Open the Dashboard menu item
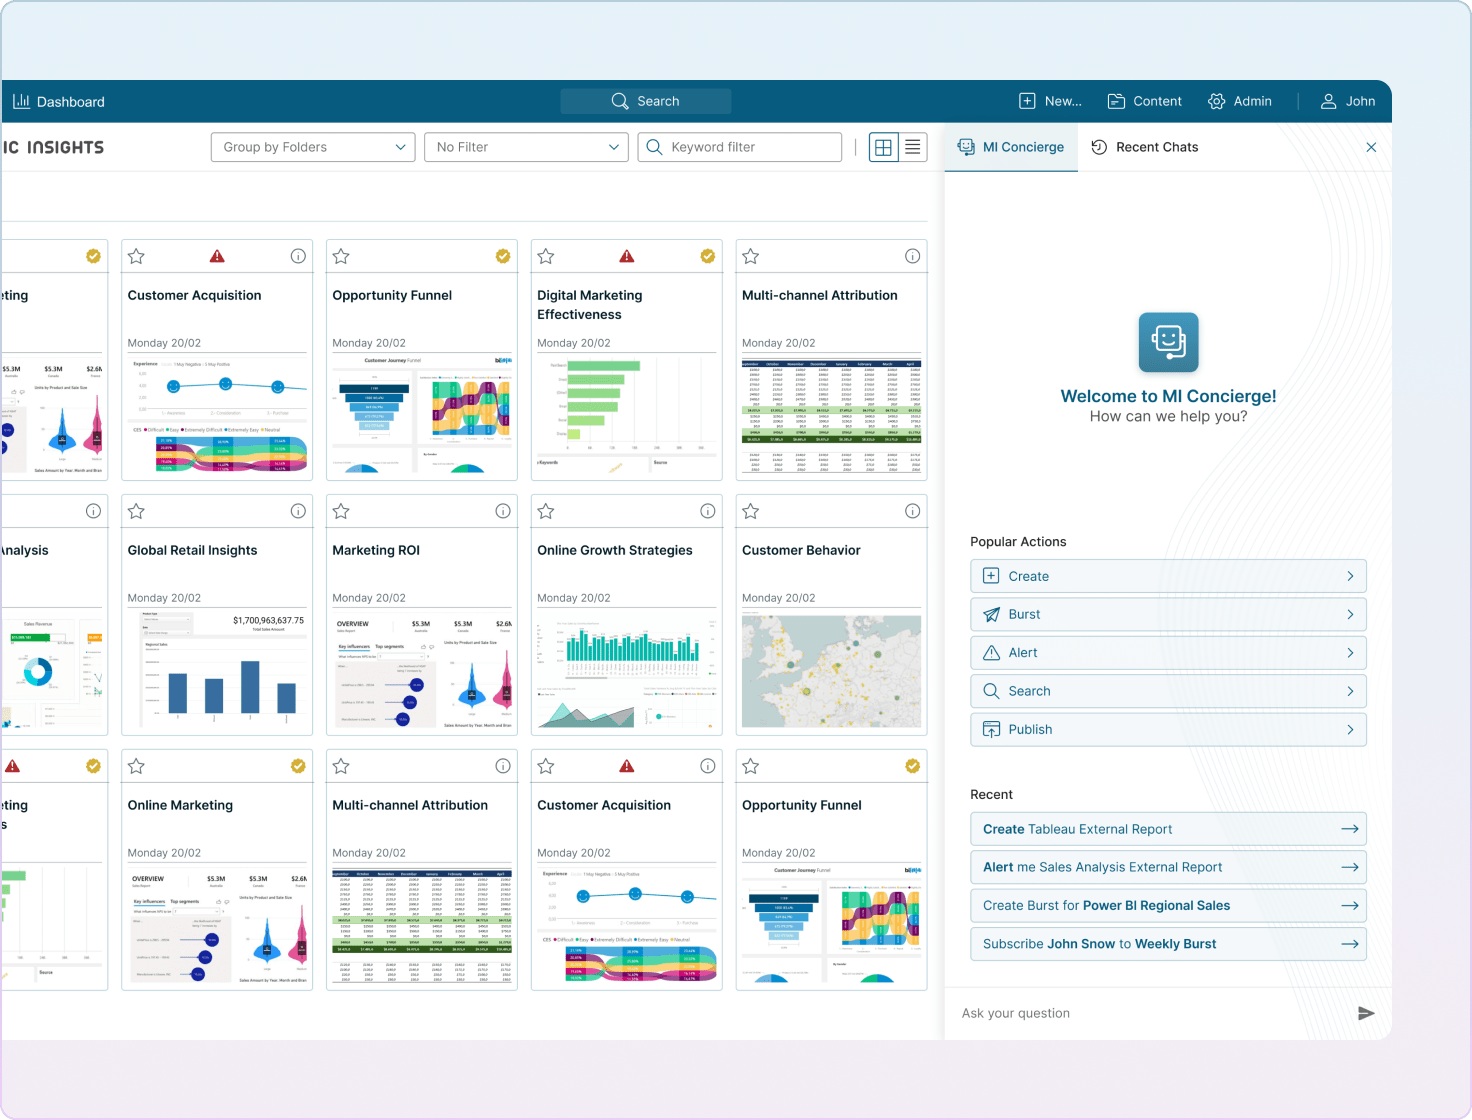 pos(59,101)
